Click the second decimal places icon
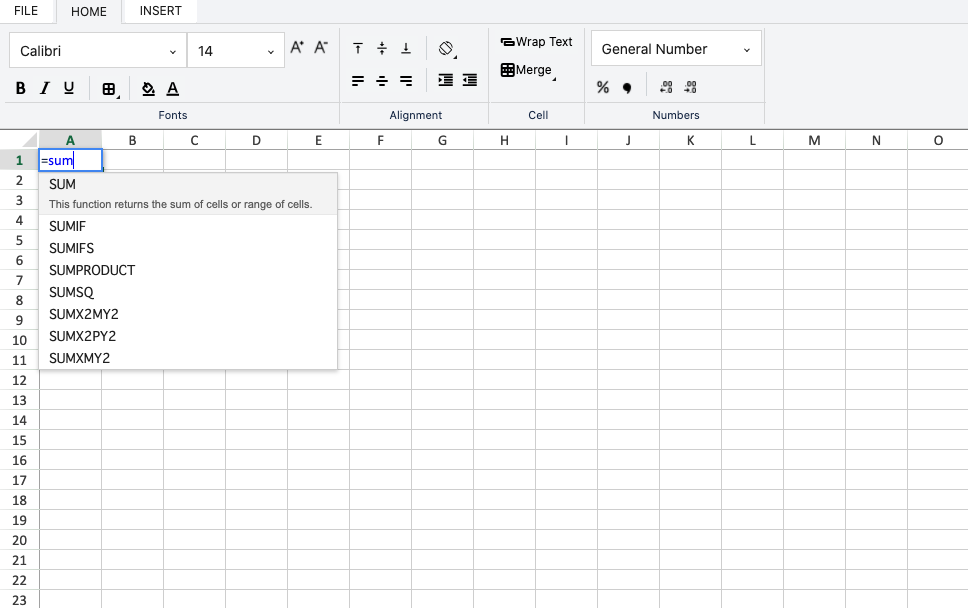Viewport: 968px width, 608px height. click(x=690, y=87)
